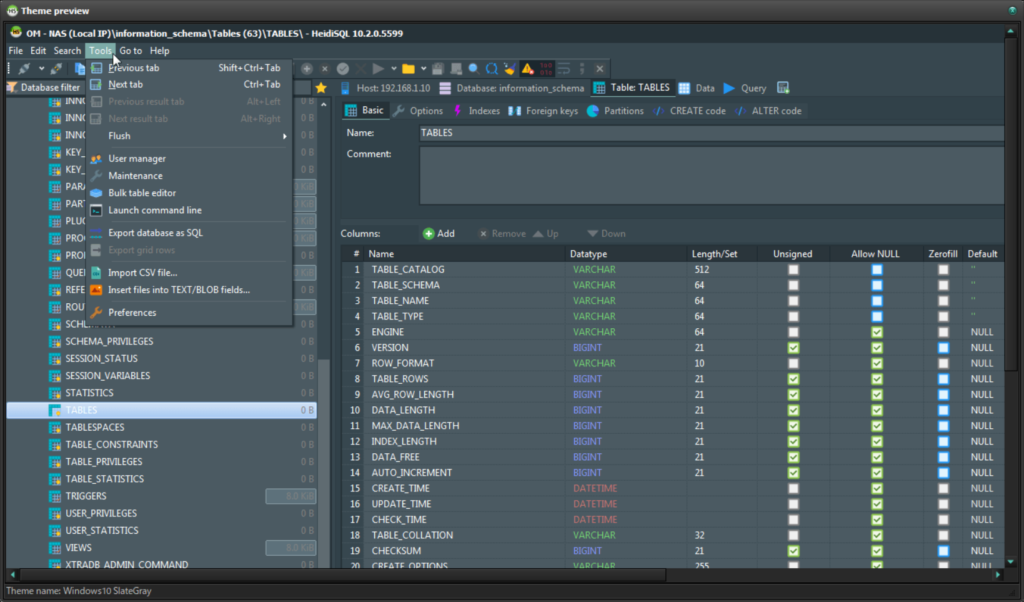Click the folder icon in the toolbar
This screenshot has width=1024, height=602.
[408, 69]
